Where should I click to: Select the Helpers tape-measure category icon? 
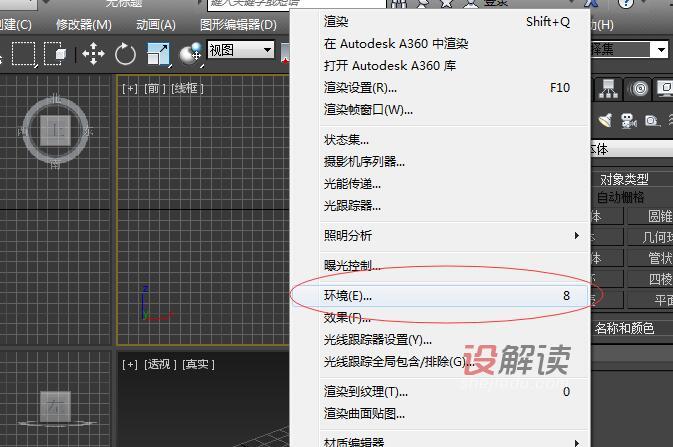coord(652,121)
